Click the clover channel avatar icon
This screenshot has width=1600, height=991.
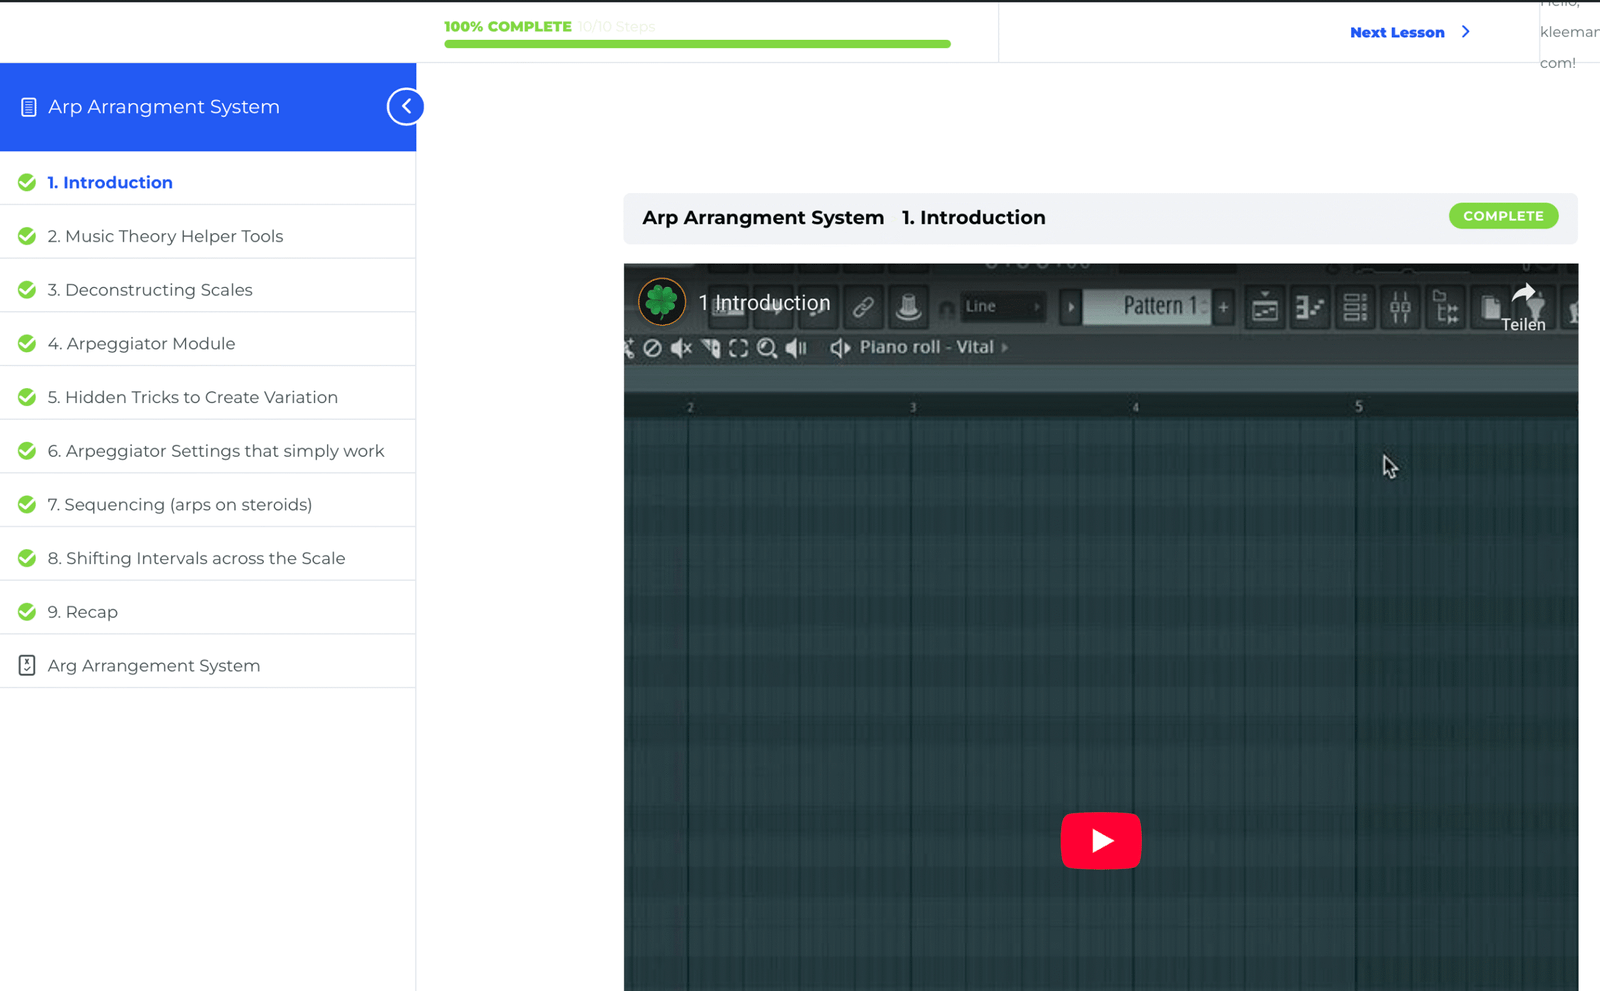pos(662,302)
